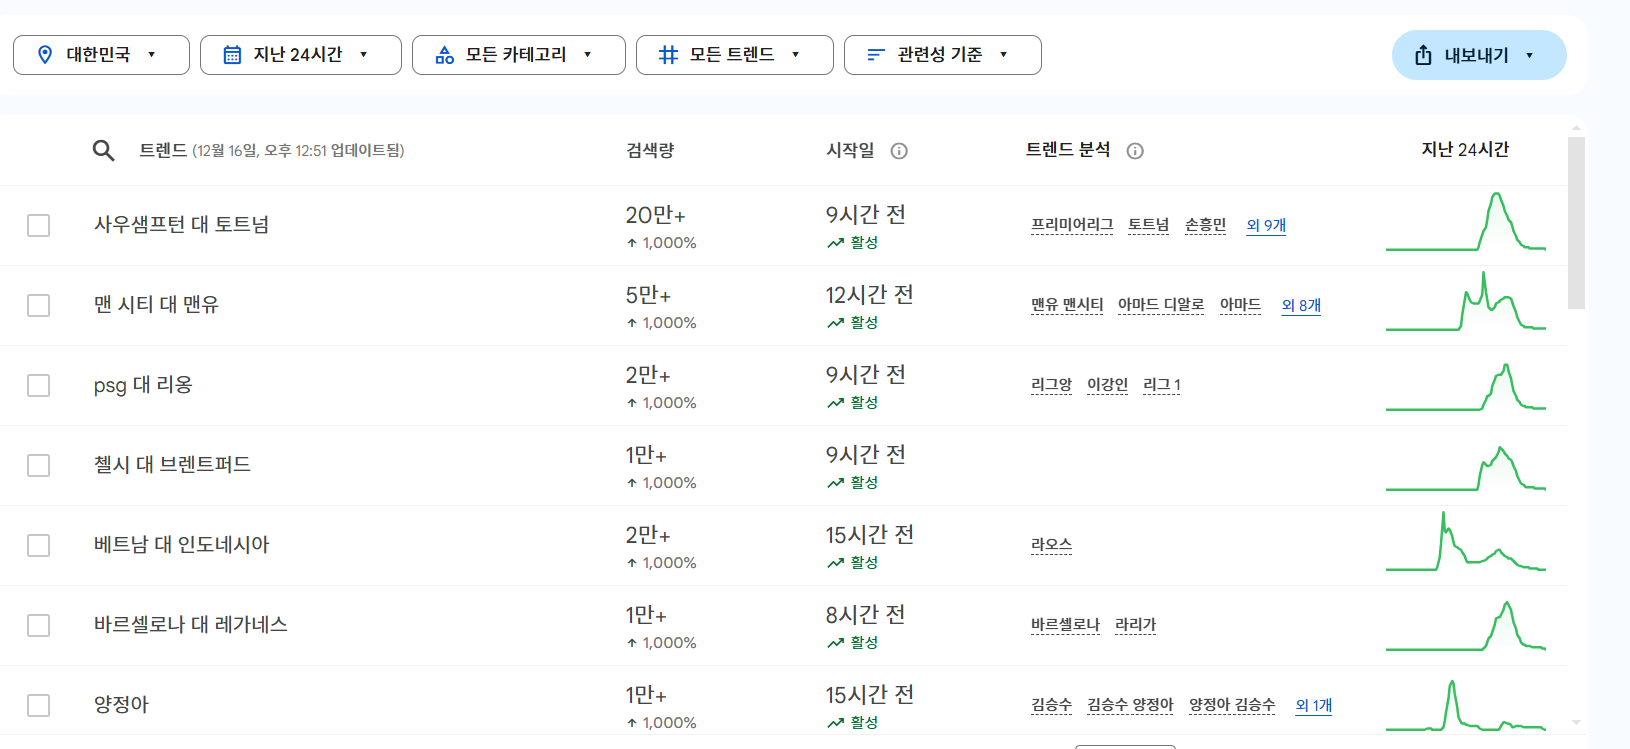Screen dimensions: 1630x749
Task: Click the up-arrow 1,000% icon in psg 대 리옹 row
Action: tap(632, 403)
